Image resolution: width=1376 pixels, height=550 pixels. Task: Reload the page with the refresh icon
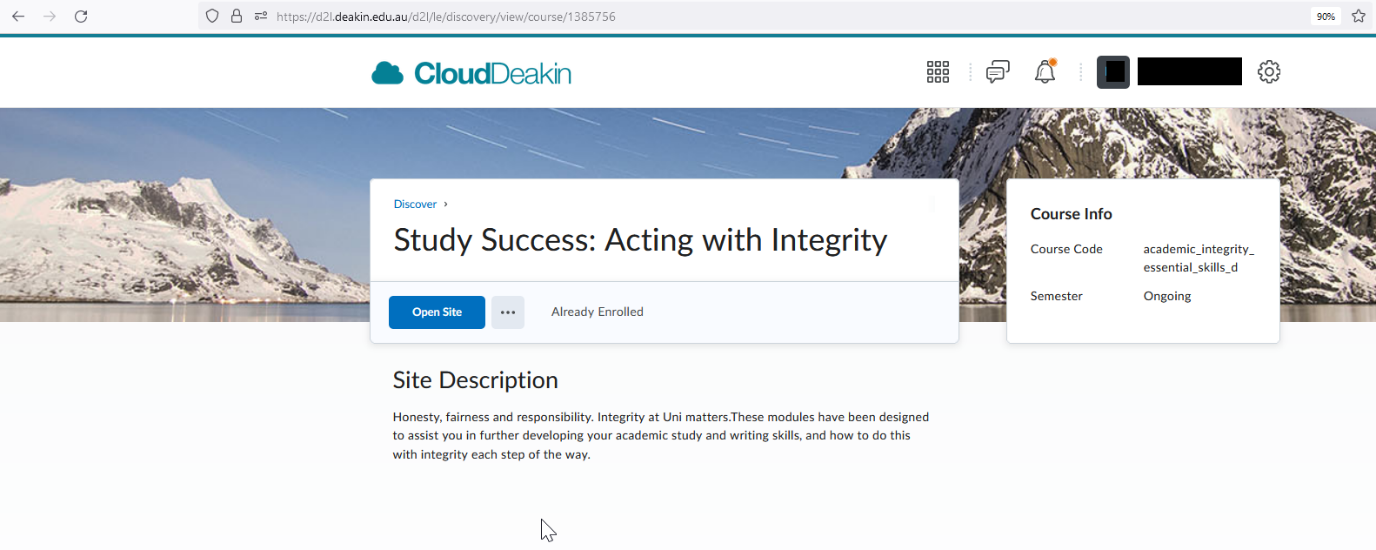tap(81, 16)
